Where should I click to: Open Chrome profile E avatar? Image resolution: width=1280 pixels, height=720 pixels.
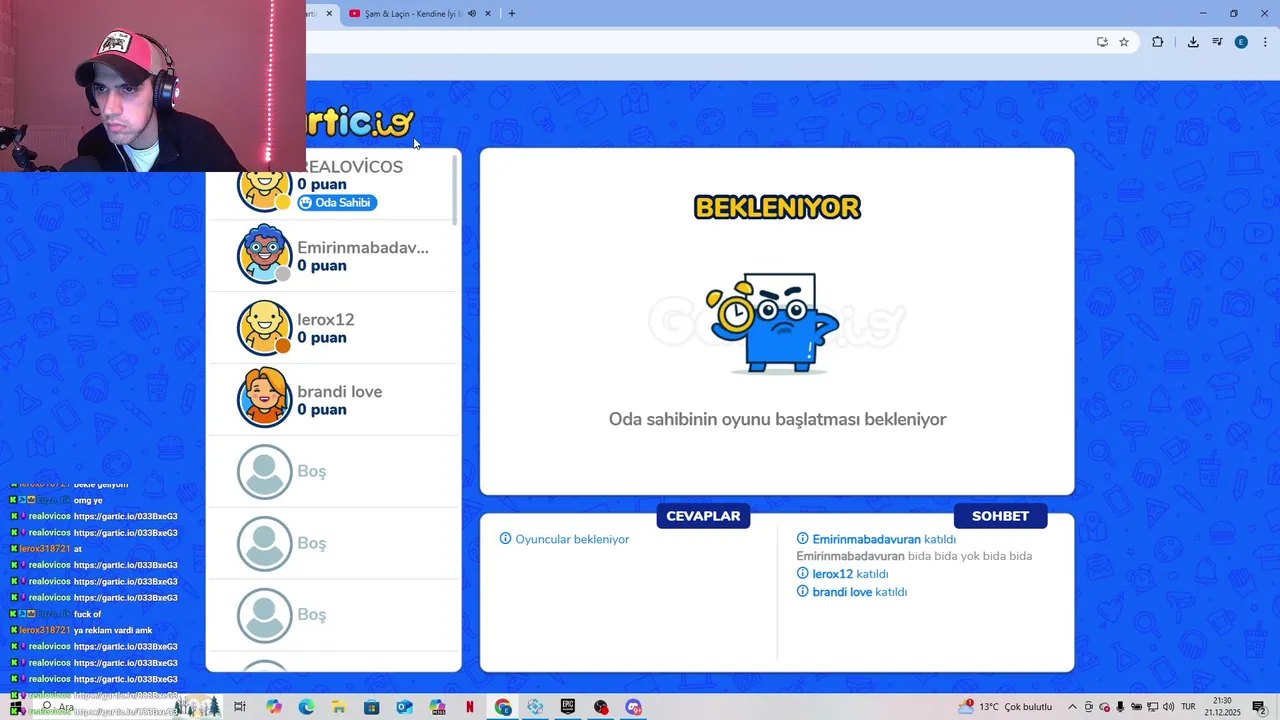point(1241,42)
